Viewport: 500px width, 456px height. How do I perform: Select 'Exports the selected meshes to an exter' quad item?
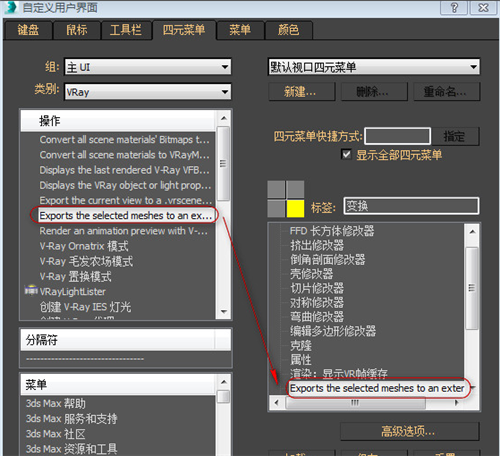tap(377, 388)
